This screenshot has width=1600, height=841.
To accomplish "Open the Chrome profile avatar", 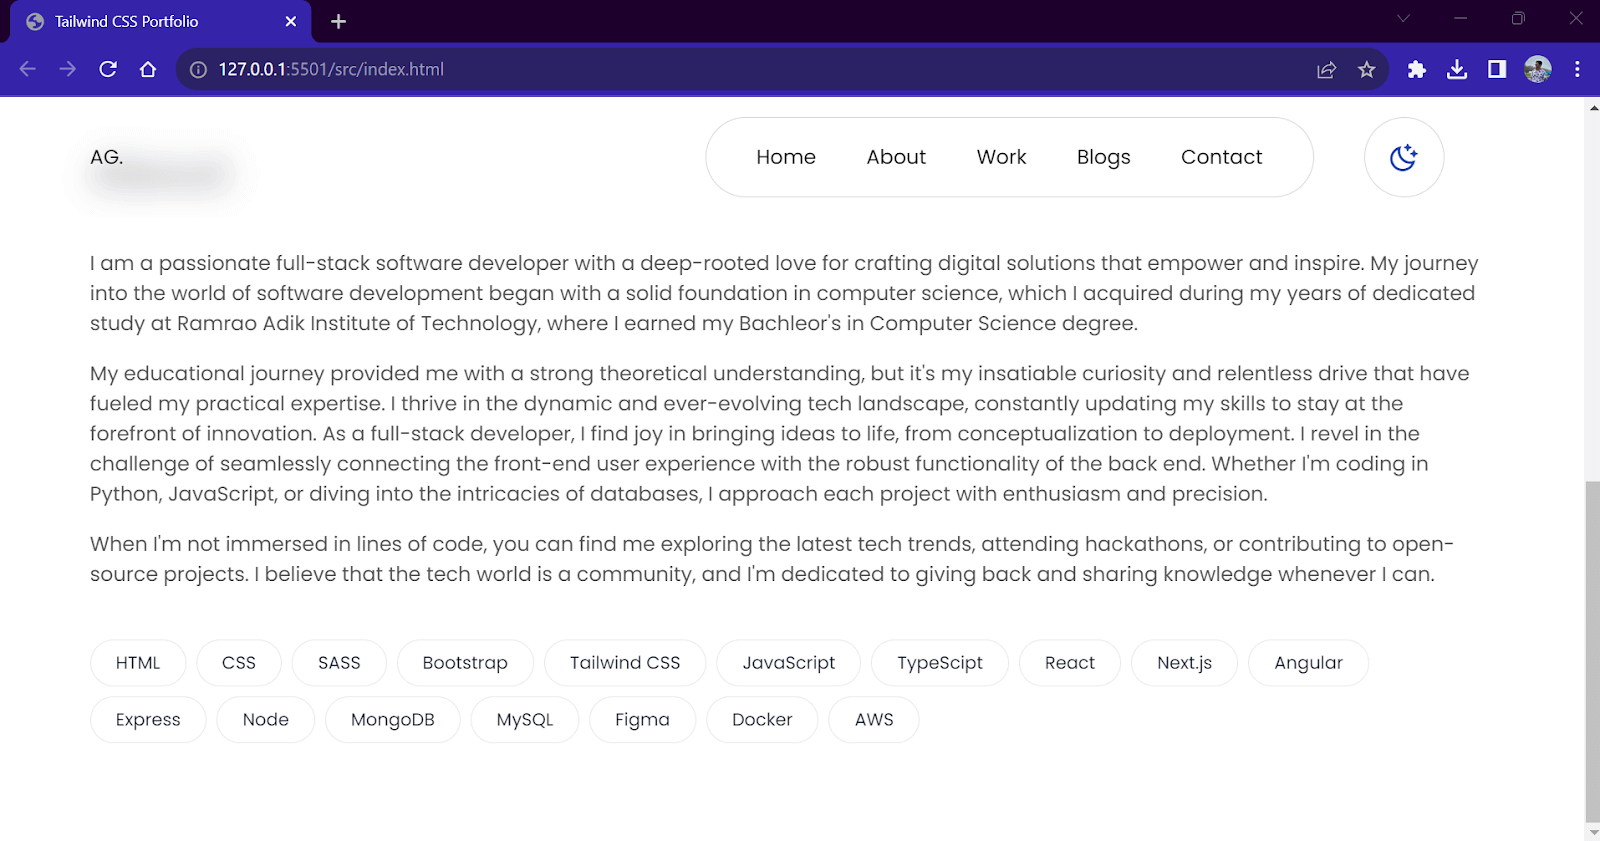I will 1538,69.
